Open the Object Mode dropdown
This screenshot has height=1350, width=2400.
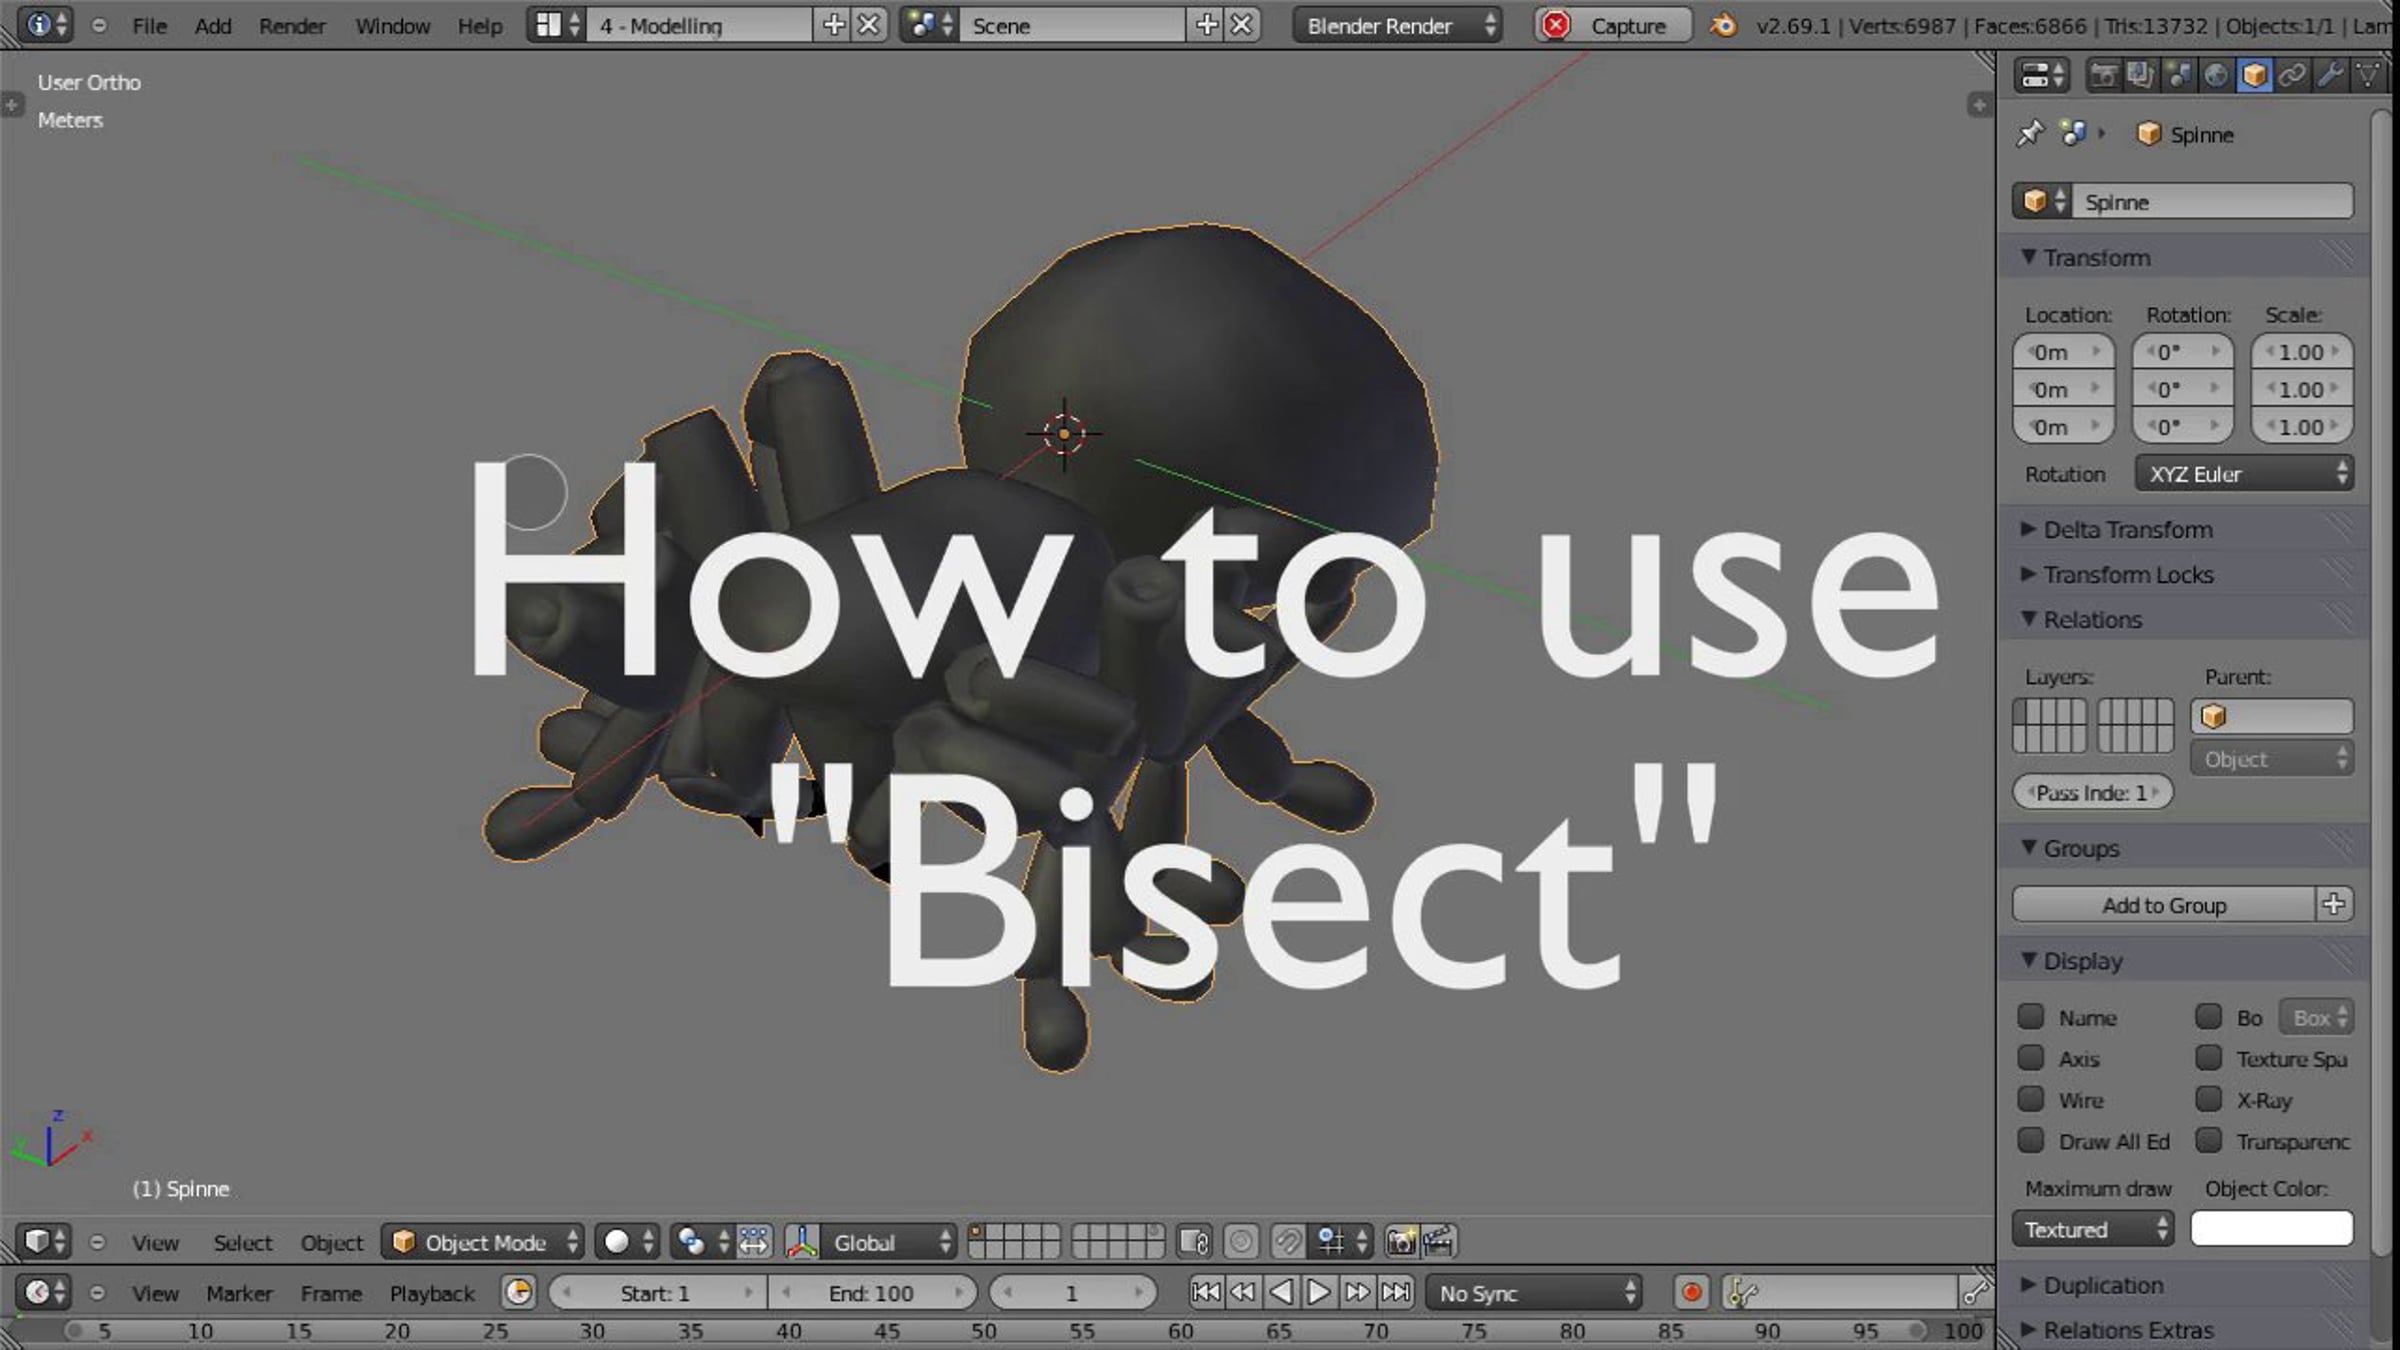[484, 1242]
